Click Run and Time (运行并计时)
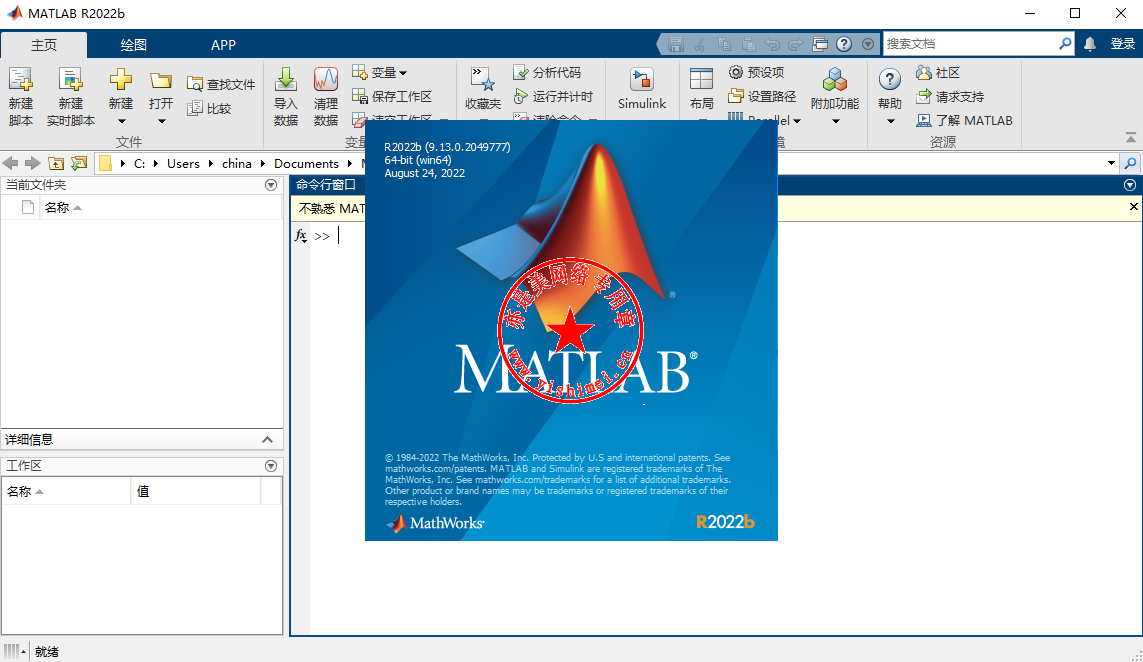This screenshot has width=1143, height=662. click(x=553, y=96)
